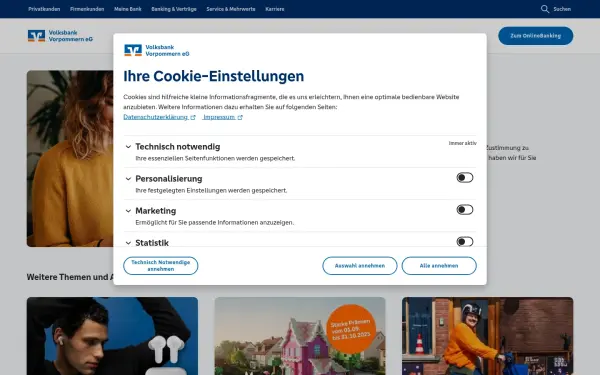Image resolution: width=600 pixels, height=375 pixels.
Task: Click Technisch Notwendige annehmen button
Action: tap(161, 266)
